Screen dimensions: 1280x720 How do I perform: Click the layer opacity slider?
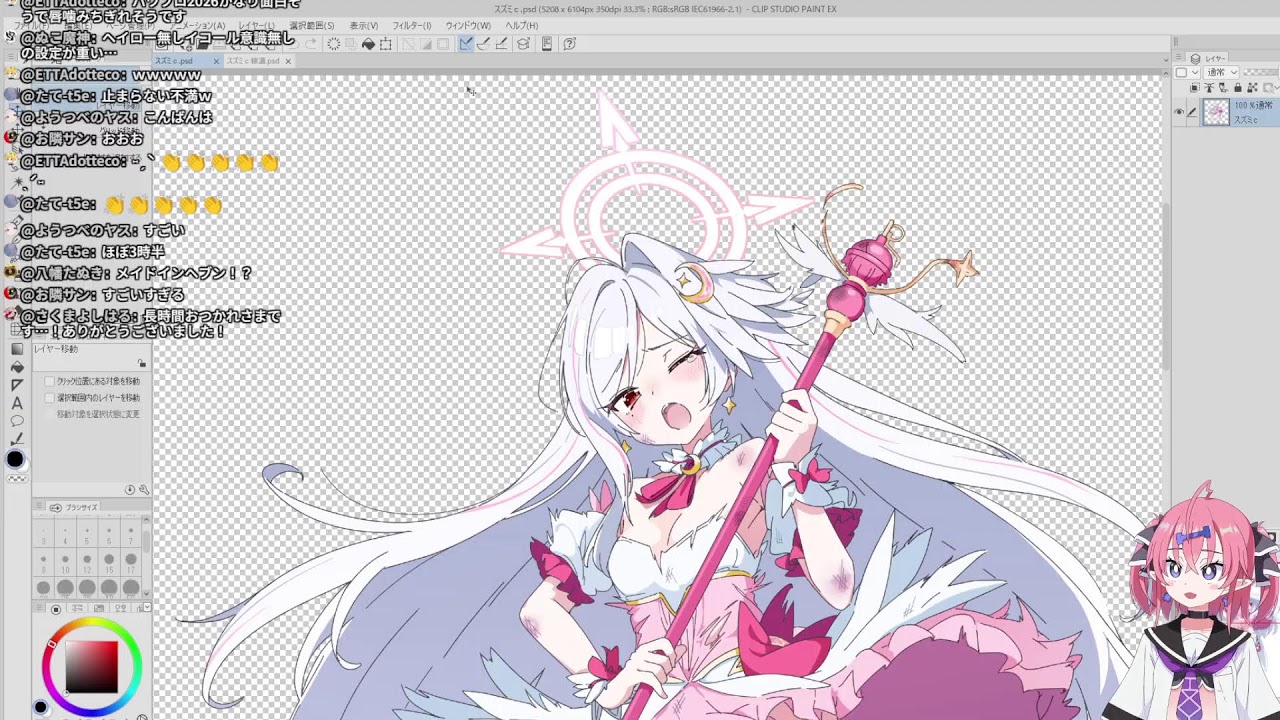(x=1261, y=72)
